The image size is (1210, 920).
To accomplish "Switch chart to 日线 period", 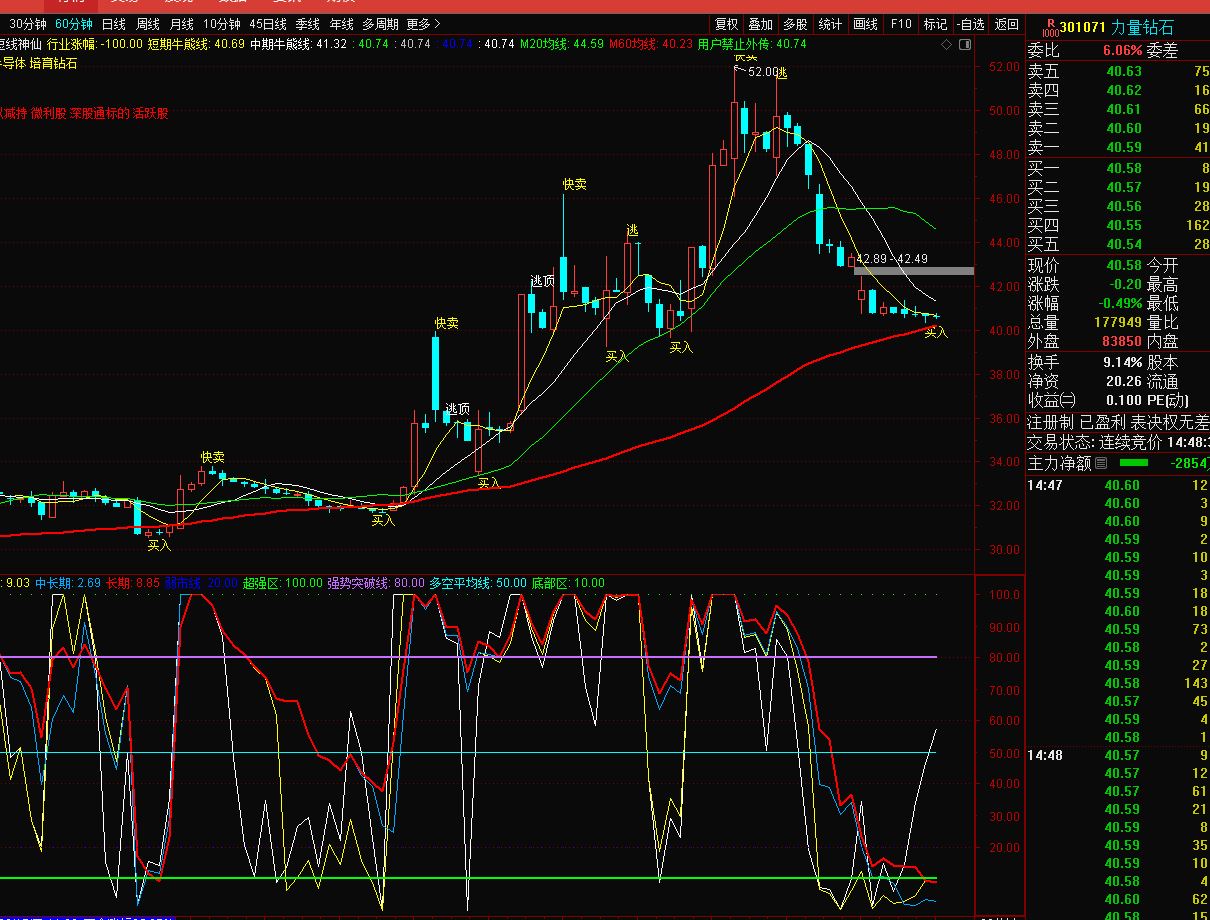I will click(114, 24).
